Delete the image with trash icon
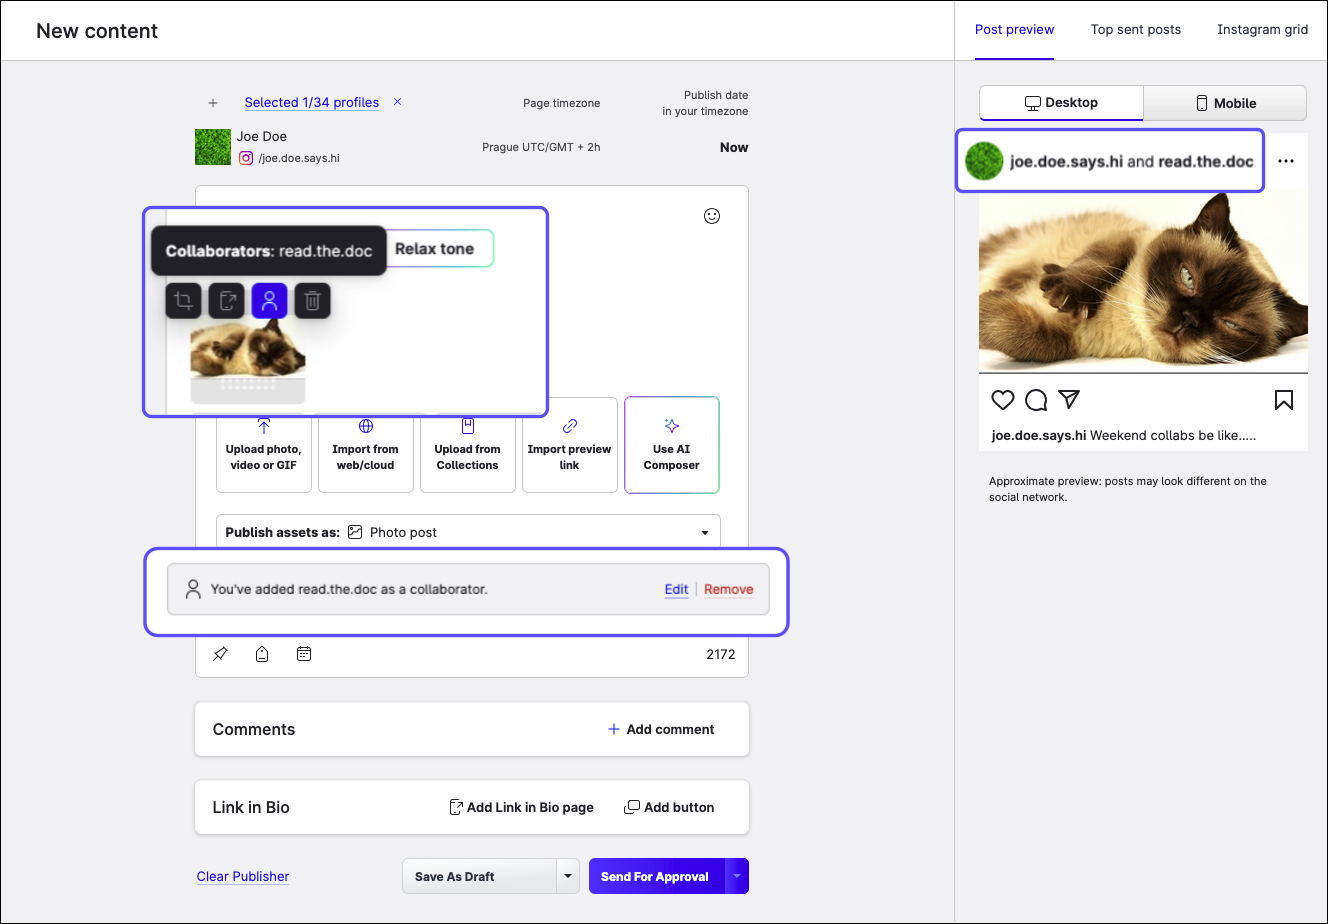This screenshot has height=924, width=1328. pyautogui.click(x=312, y=301)
